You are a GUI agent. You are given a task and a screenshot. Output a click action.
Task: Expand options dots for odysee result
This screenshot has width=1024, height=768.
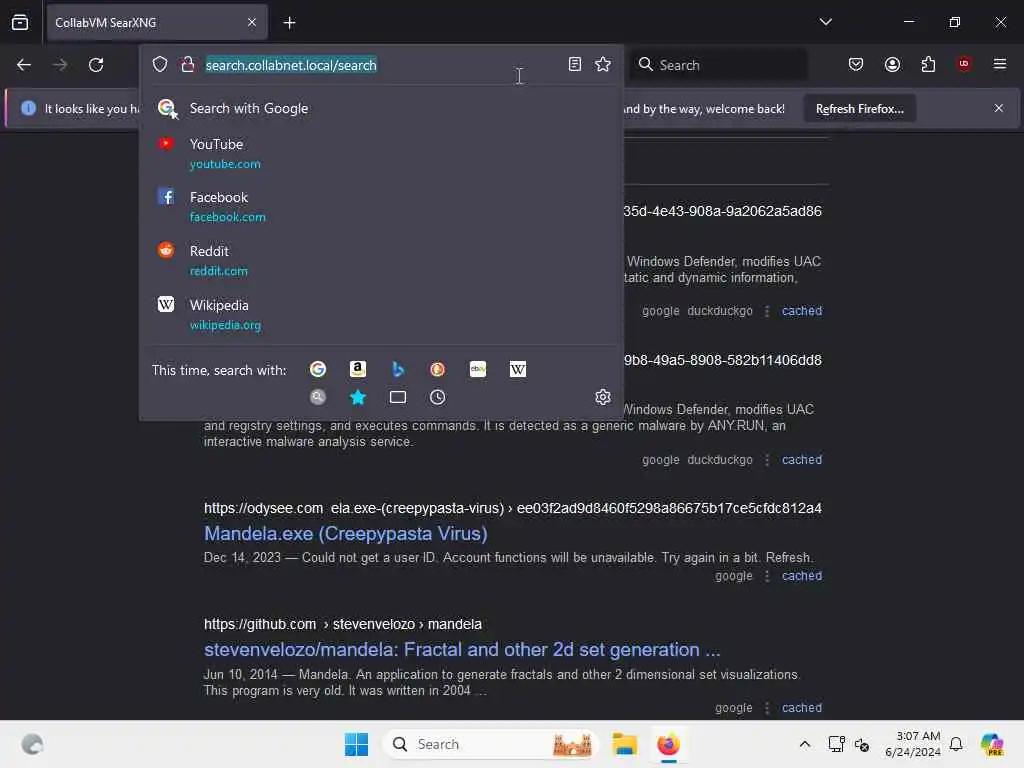(x=767, y=576)
